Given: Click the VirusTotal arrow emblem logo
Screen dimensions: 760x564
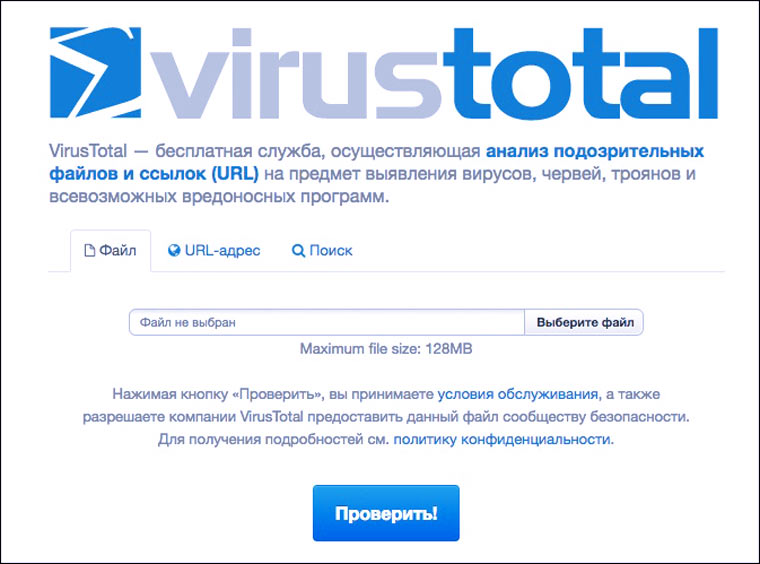Looking at the screenshot, I should 95,73.
